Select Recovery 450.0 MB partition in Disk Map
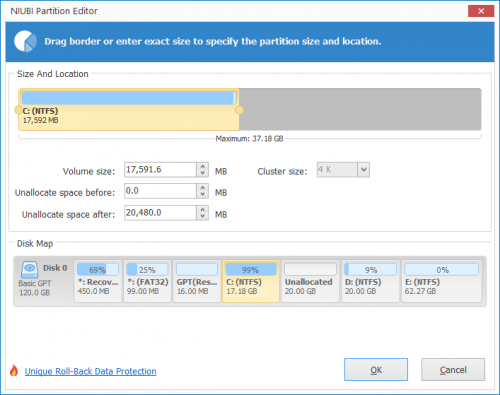This screenshot has width=500, height=395. 98,281
